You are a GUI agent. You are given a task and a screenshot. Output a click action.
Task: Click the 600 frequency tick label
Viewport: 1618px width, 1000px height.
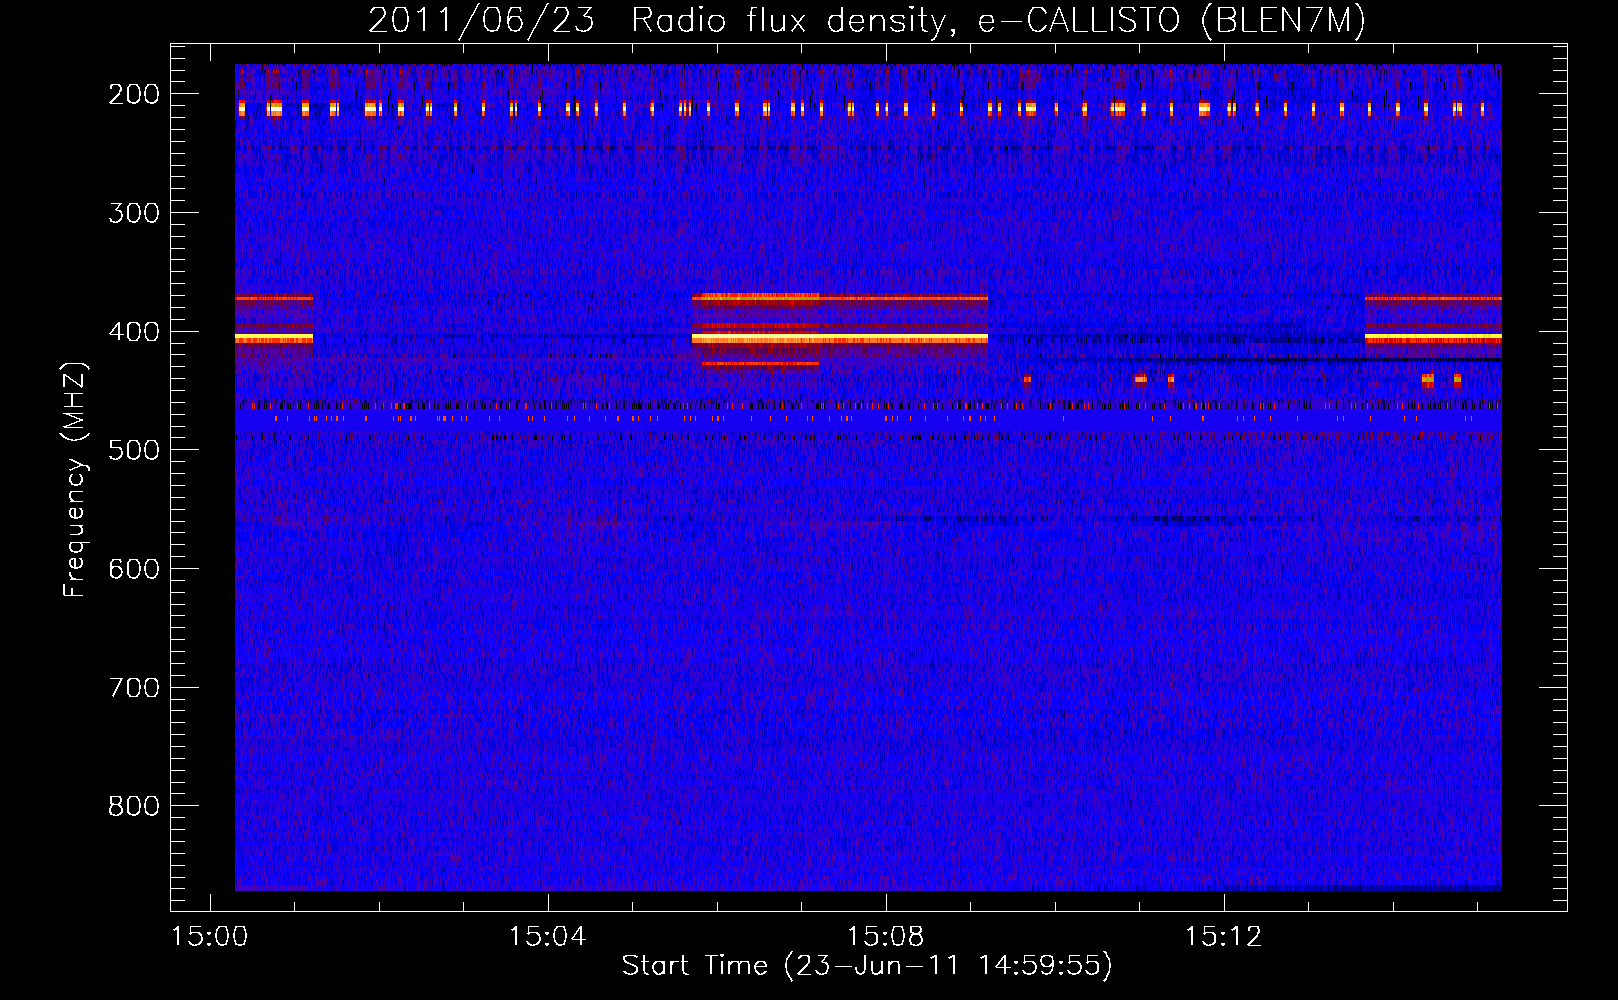click(134, 569)
